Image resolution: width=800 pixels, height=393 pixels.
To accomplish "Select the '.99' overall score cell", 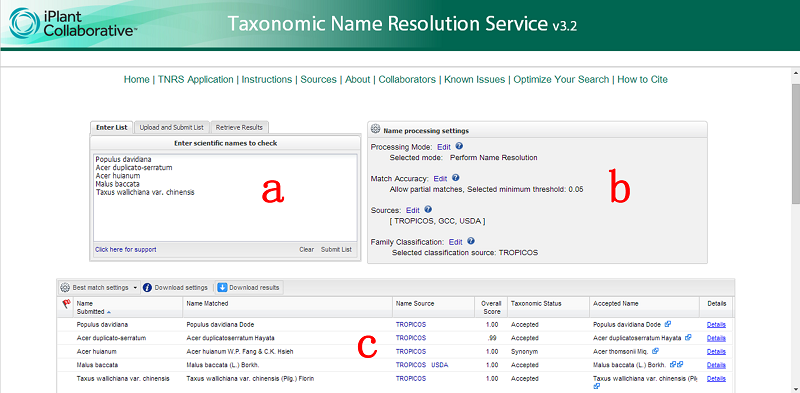I will tap(493, 338).
